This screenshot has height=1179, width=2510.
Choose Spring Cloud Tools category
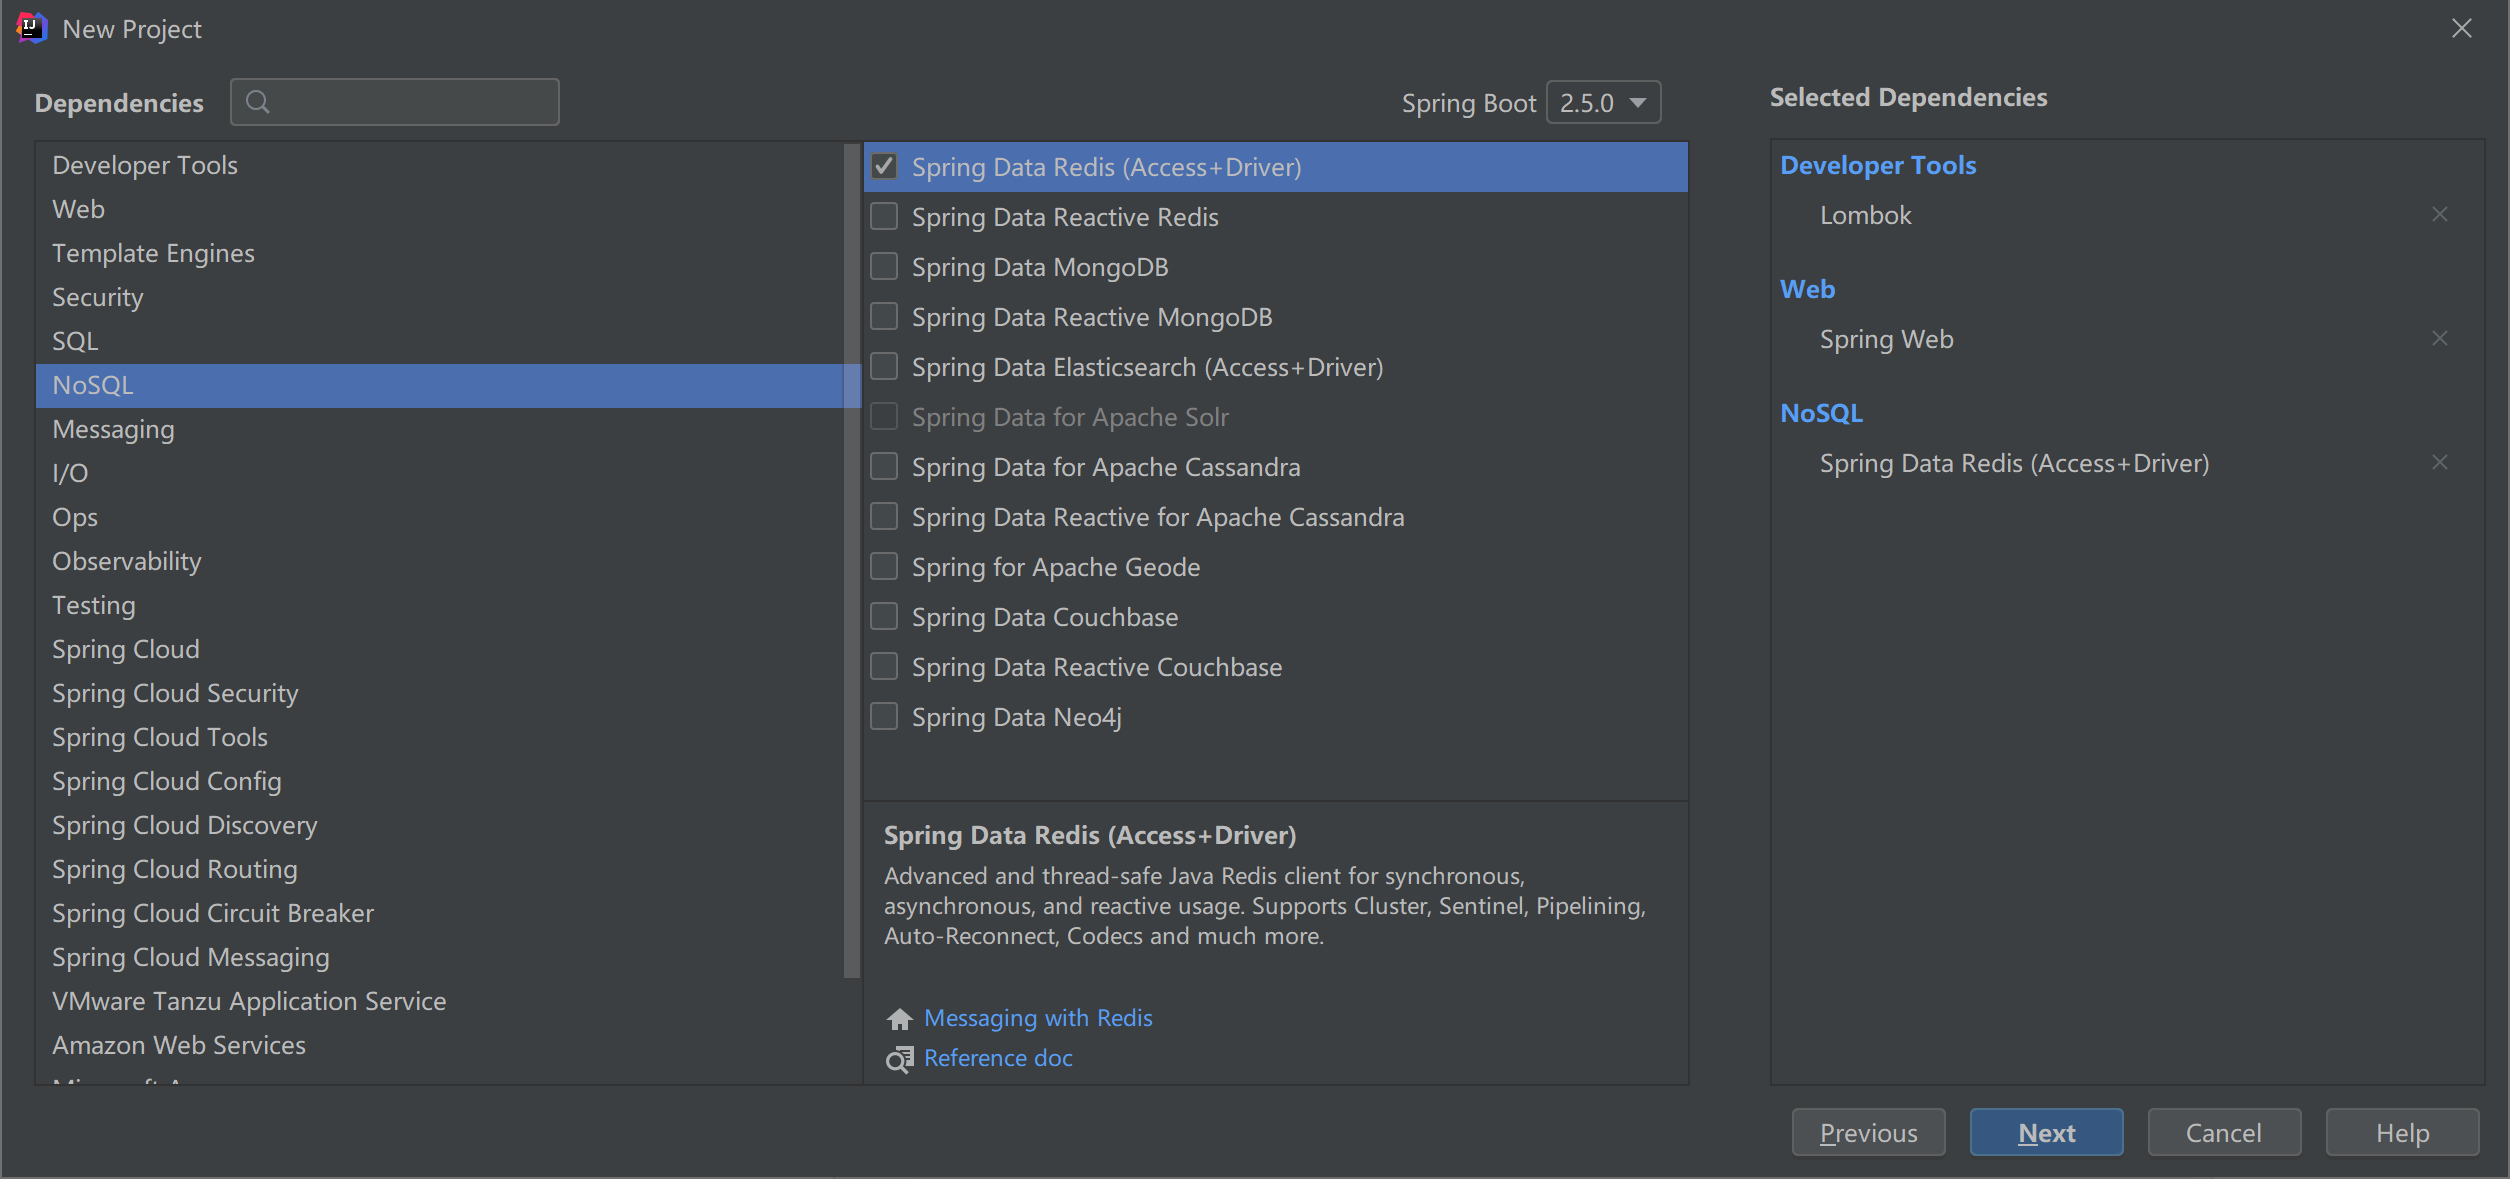point(440,737)
